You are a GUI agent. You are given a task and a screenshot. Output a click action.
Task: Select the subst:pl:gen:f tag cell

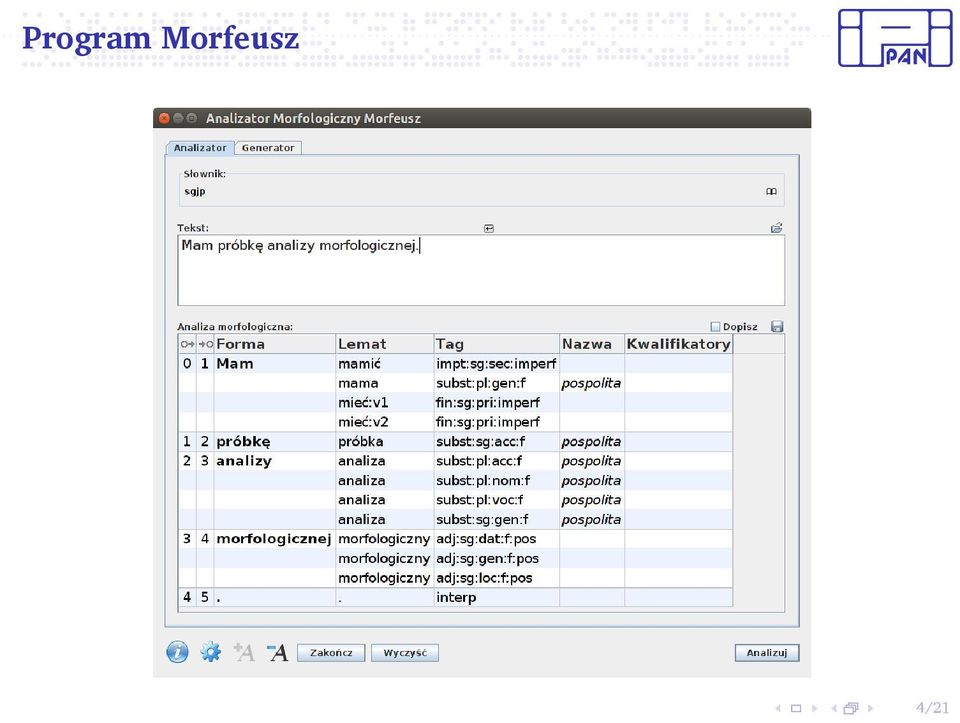coord(497,383)
